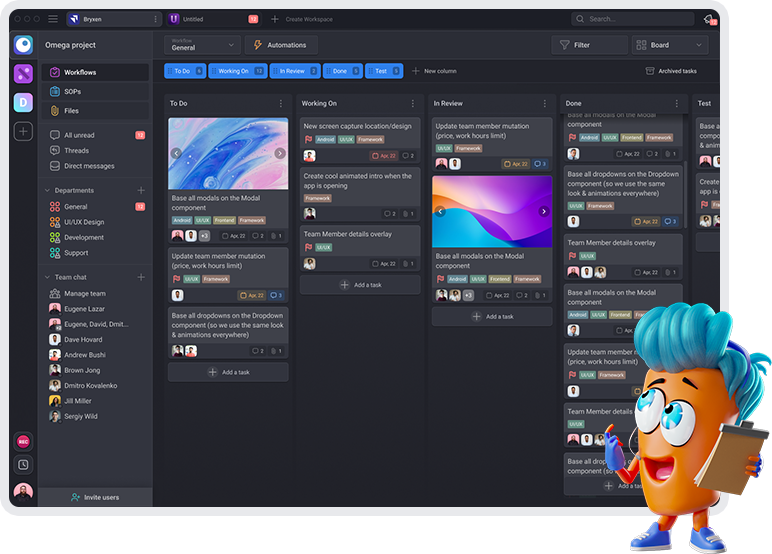Add a task in Working On column
This screenshot has height=554, width=772.
[x=360, y=285]
